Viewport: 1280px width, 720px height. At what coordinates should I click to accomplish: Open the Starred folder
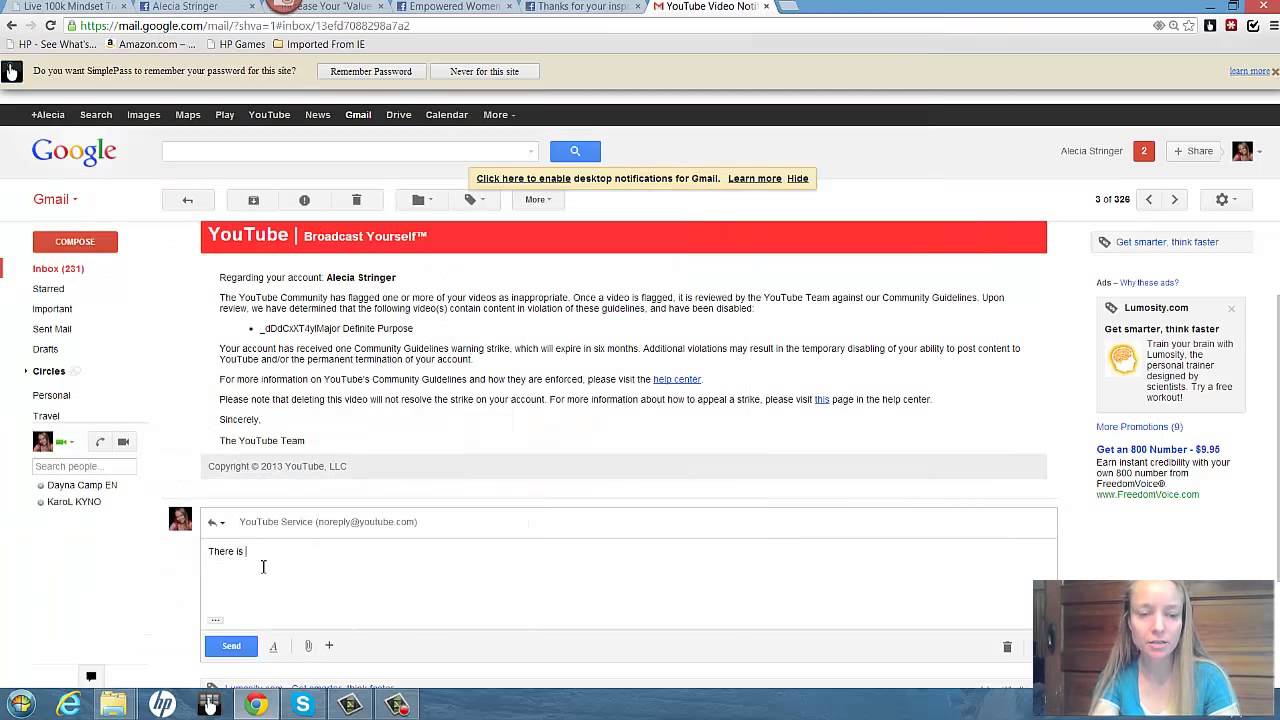(48, 289)
